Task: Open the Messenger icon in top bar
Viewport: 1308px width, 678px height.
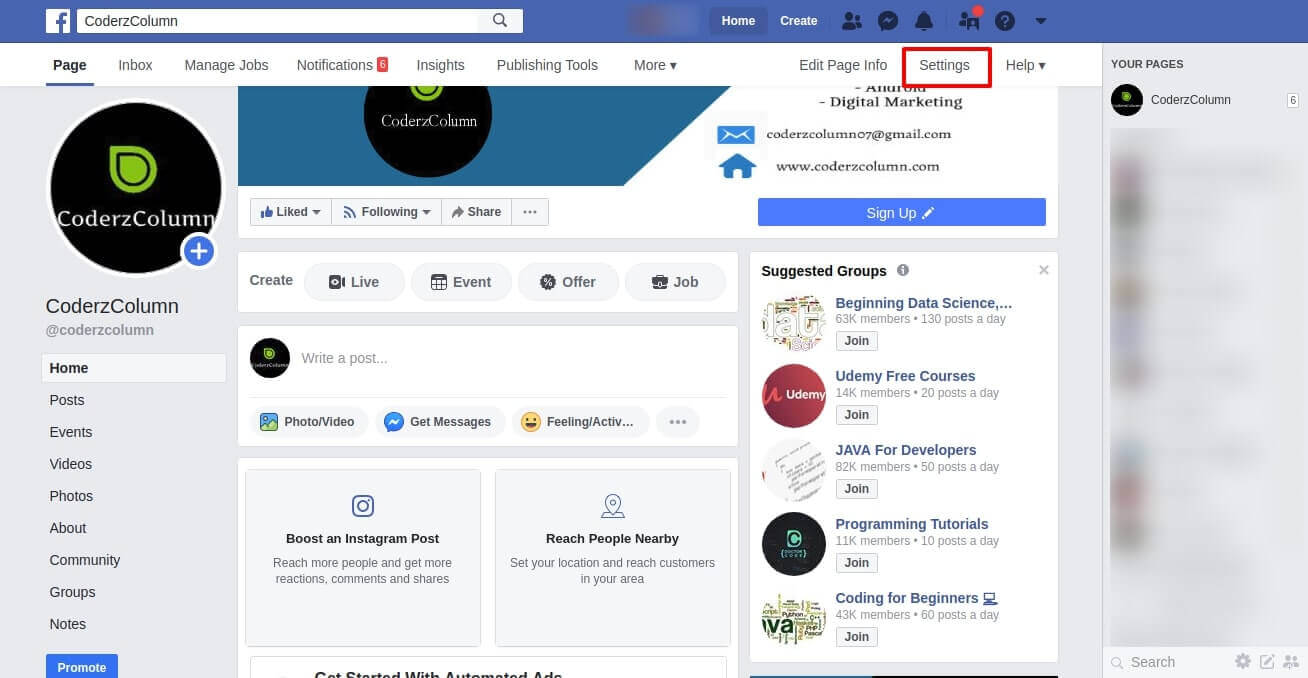Action: 888,21
